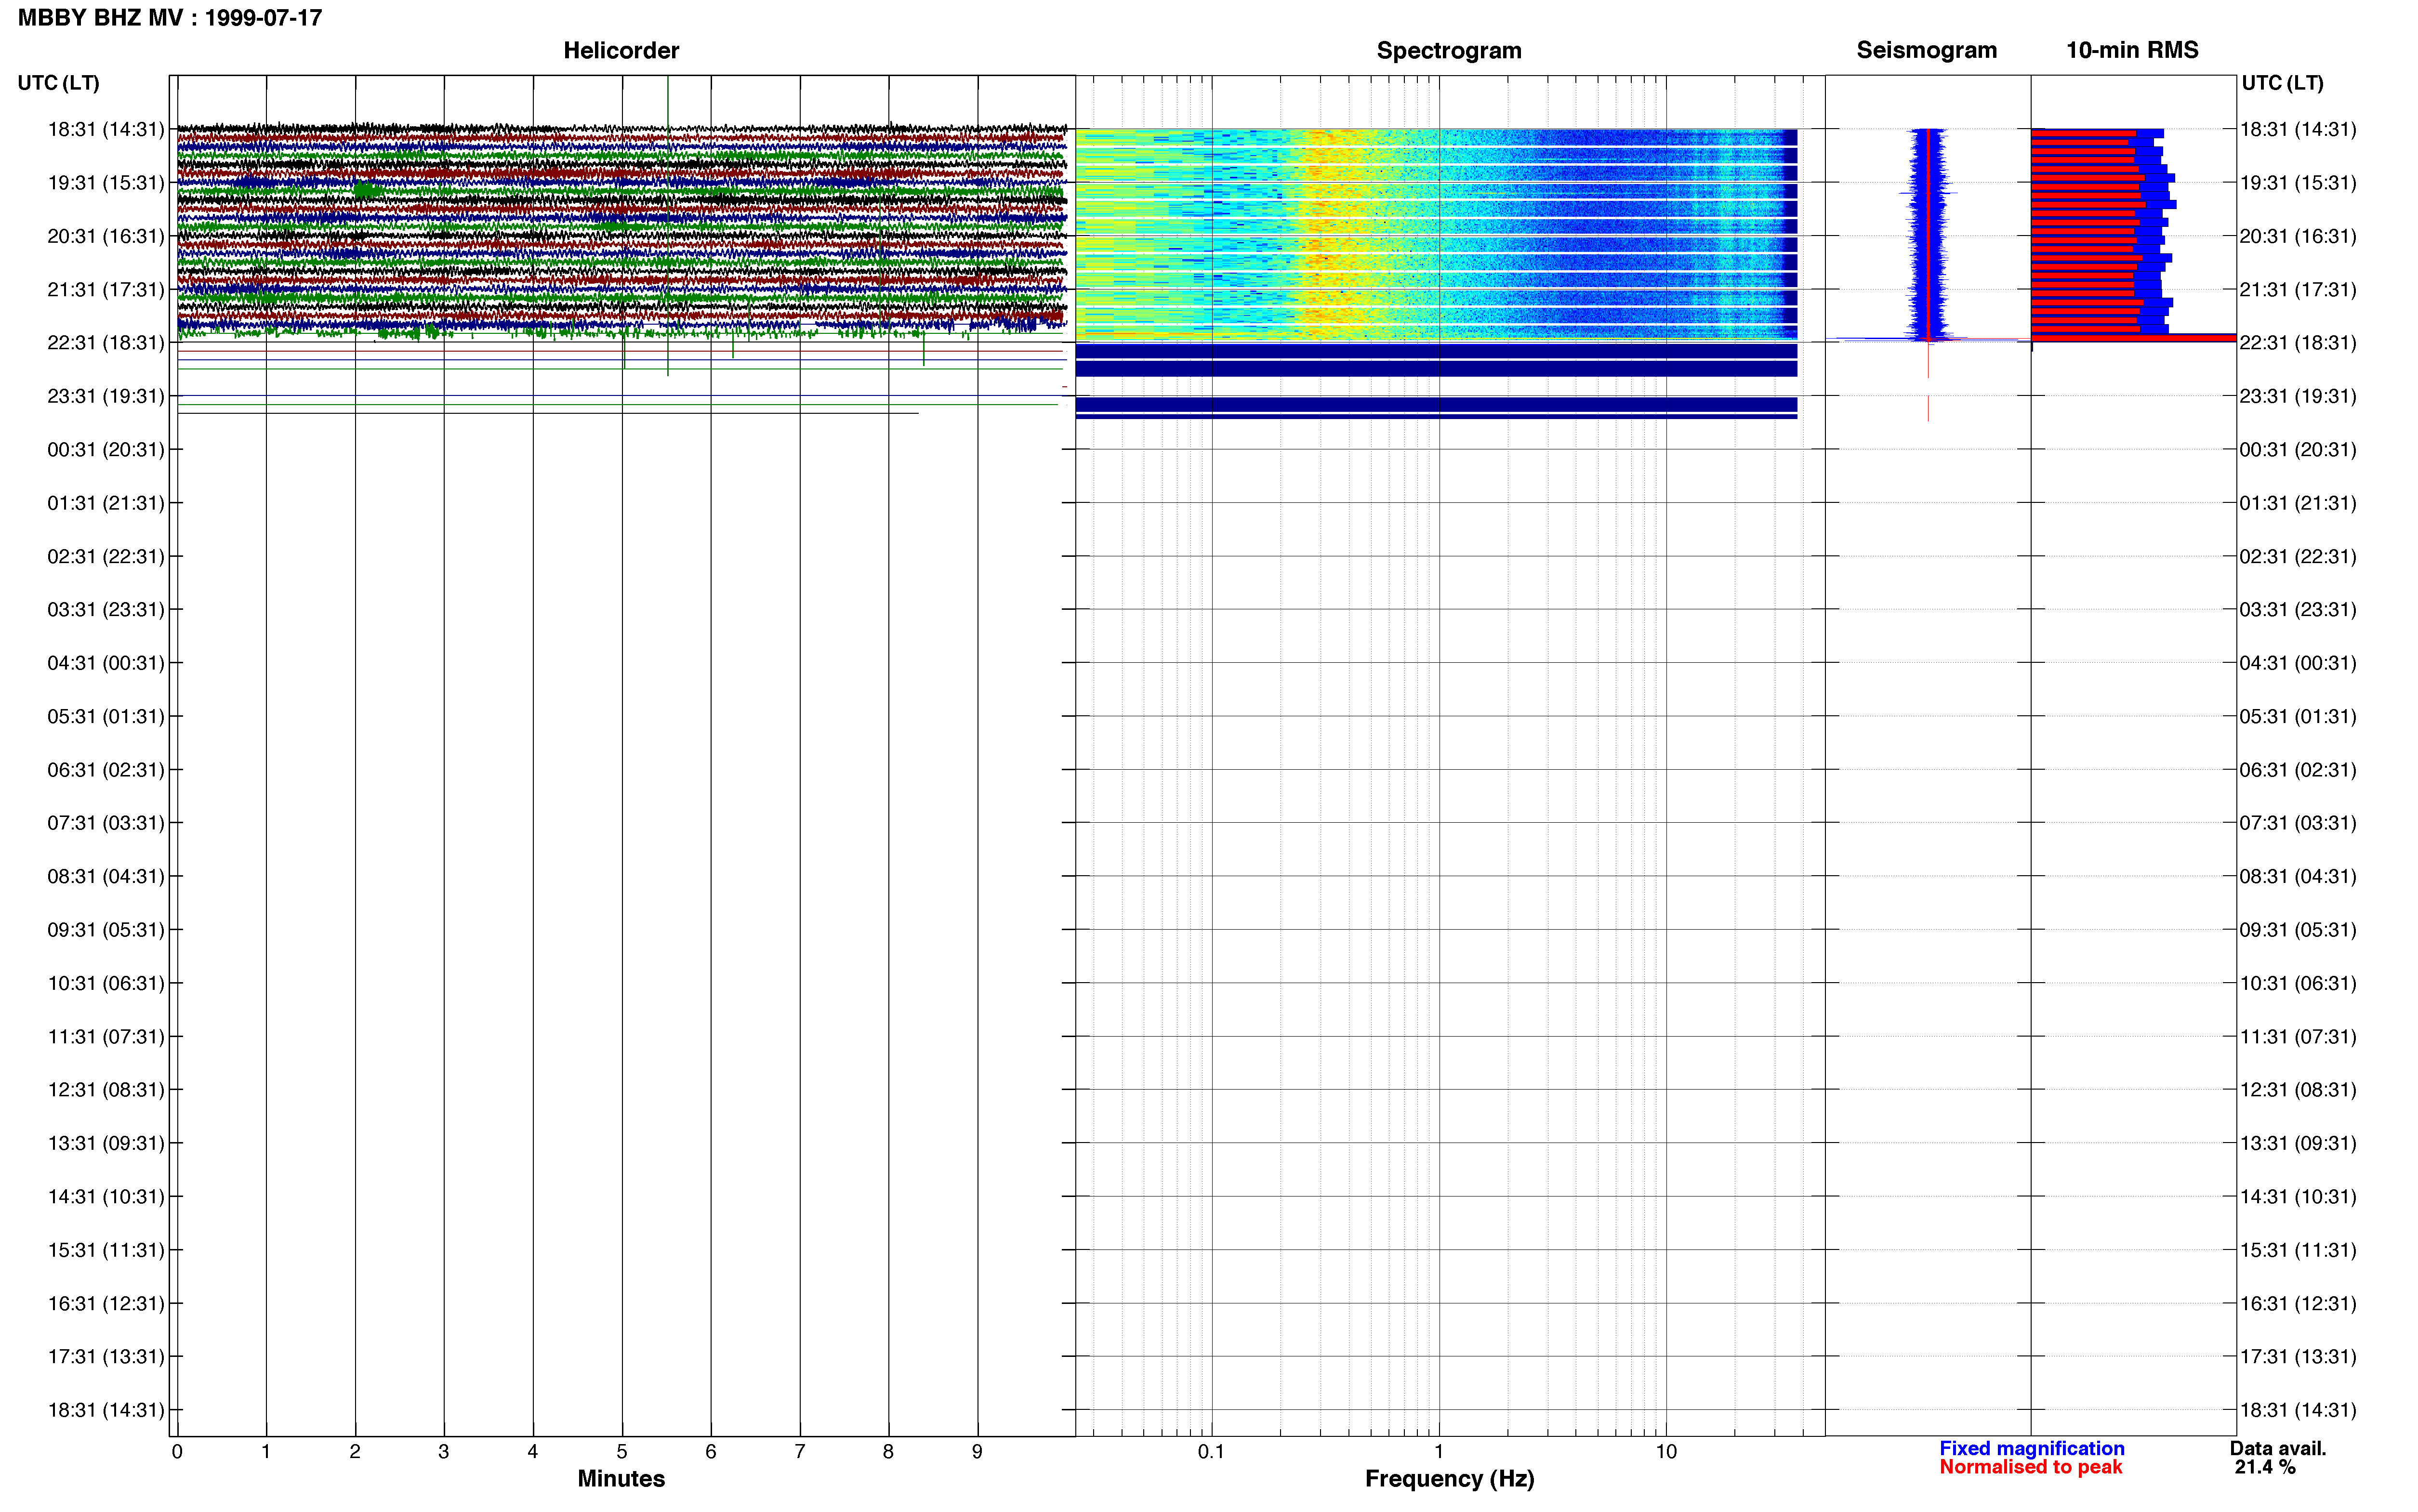This screenshot has height=1512, width=2418.
Task: Click the 5 tick on Minutes axis
Action: coord(622,1451)
